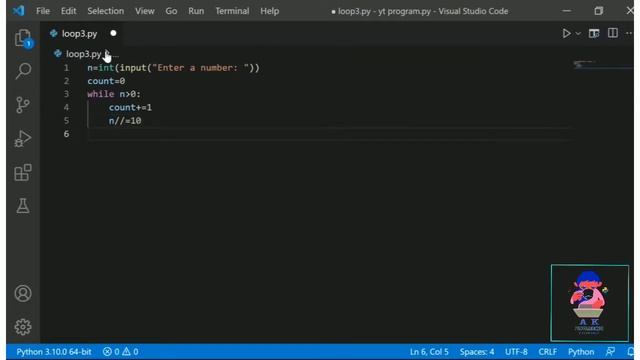
Task: Split the editor to the right
Action: pos(613,33)
